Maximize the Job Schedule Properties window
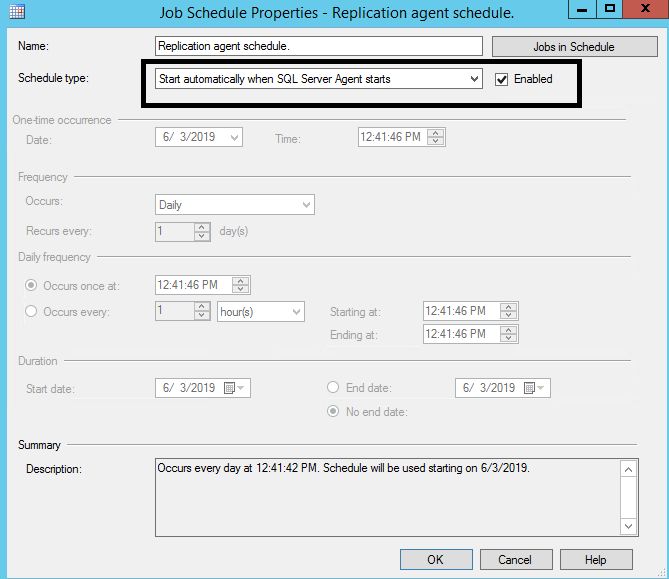Viewport: 669px width, 579px height. [609, 9]
